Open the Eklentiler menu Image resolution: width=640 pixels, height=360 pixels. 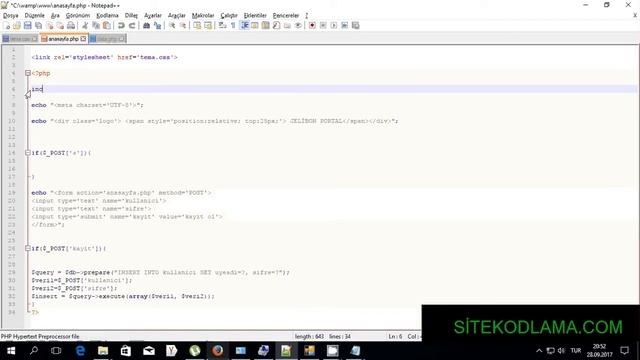(255, 16)
